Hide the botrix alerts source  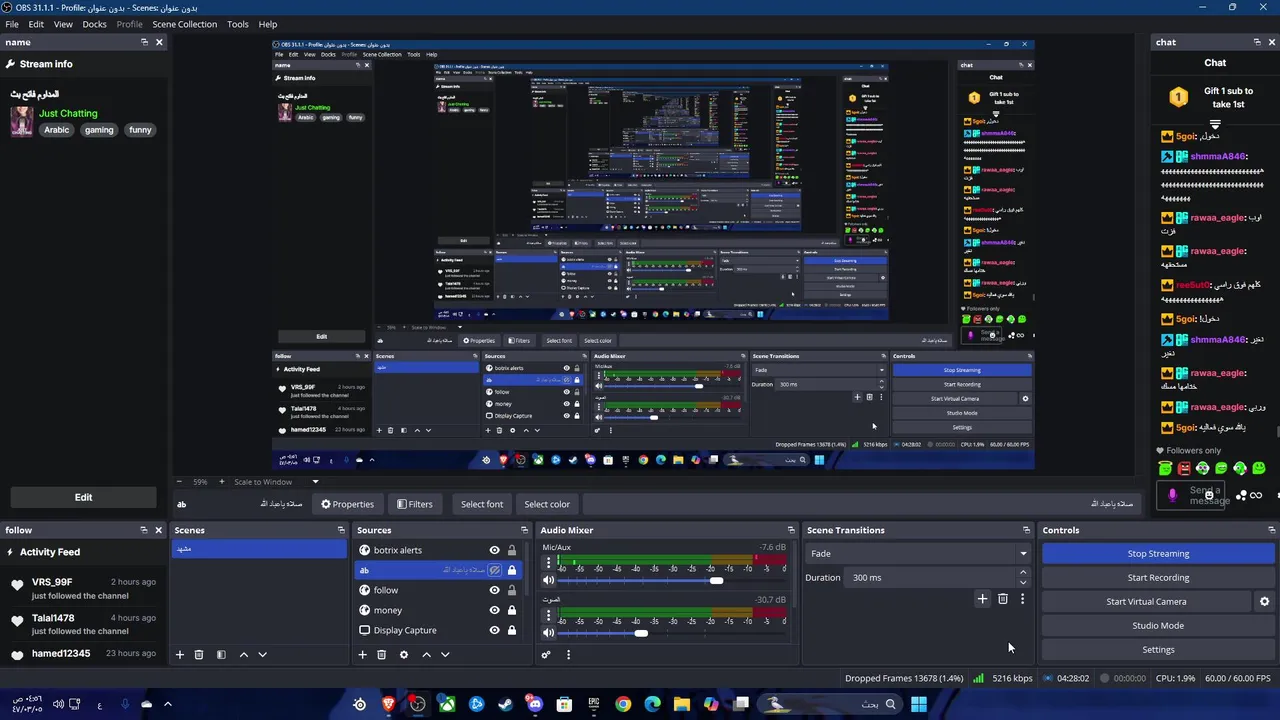(x=494, y=550)
